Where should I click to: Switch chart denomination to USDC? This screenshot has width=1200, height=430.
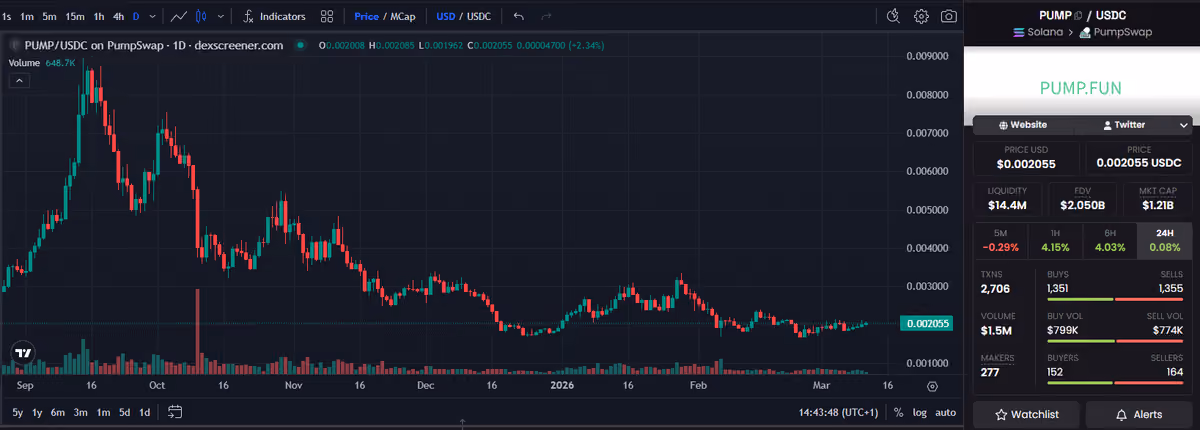[479, 16]
